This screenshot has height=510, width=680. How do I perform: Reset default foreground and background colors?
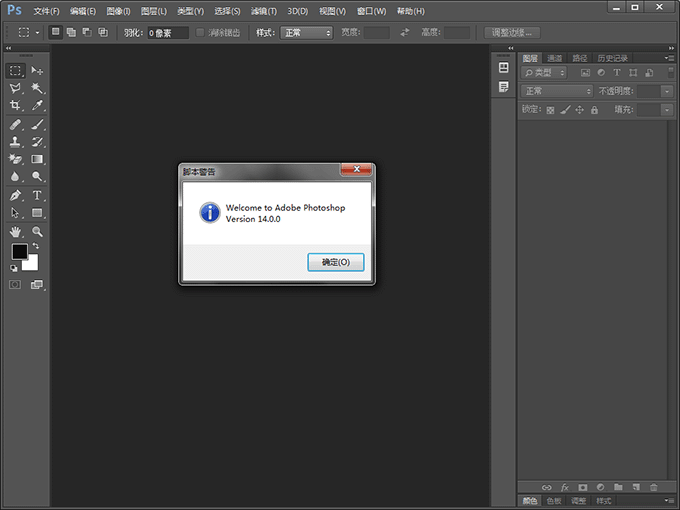point(14,268)
